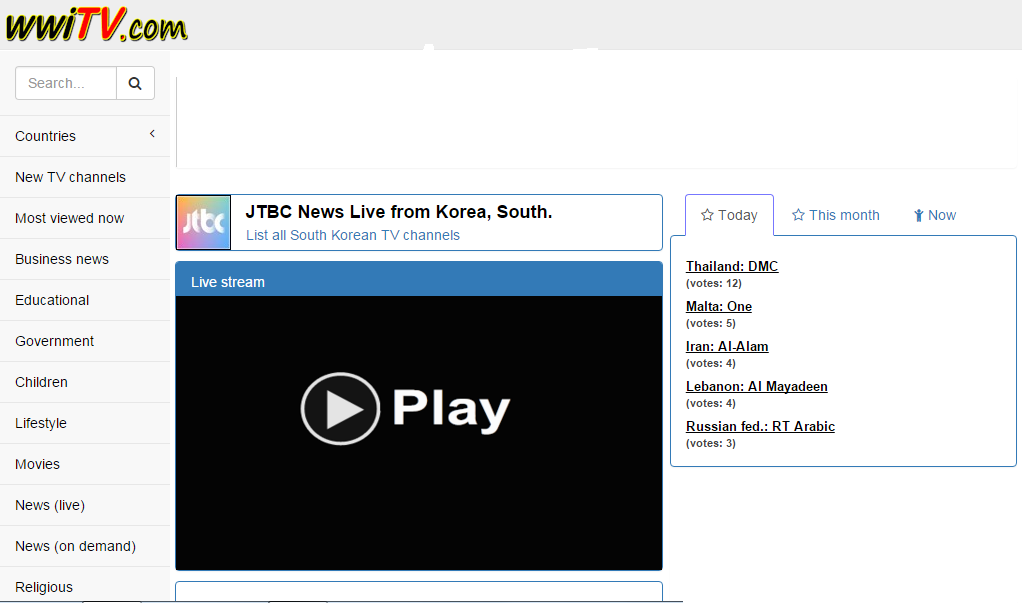Switch to the Today tab
Screen dimensions: 1022x603
[x=729, y=215]
